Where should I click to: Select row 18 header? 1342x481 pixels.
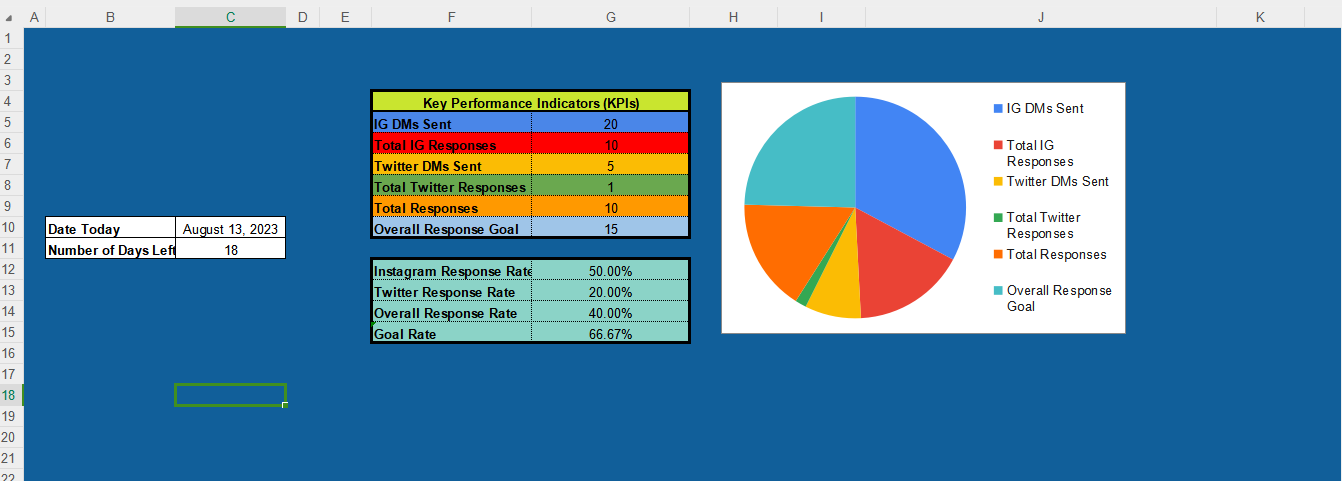tap(11, 395)
